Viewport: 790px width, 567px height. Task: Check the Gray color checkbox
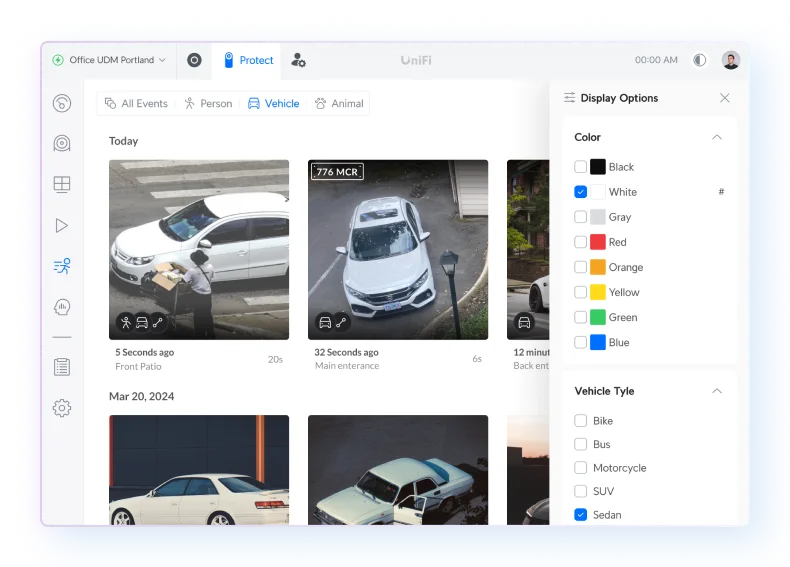(580, 217)
